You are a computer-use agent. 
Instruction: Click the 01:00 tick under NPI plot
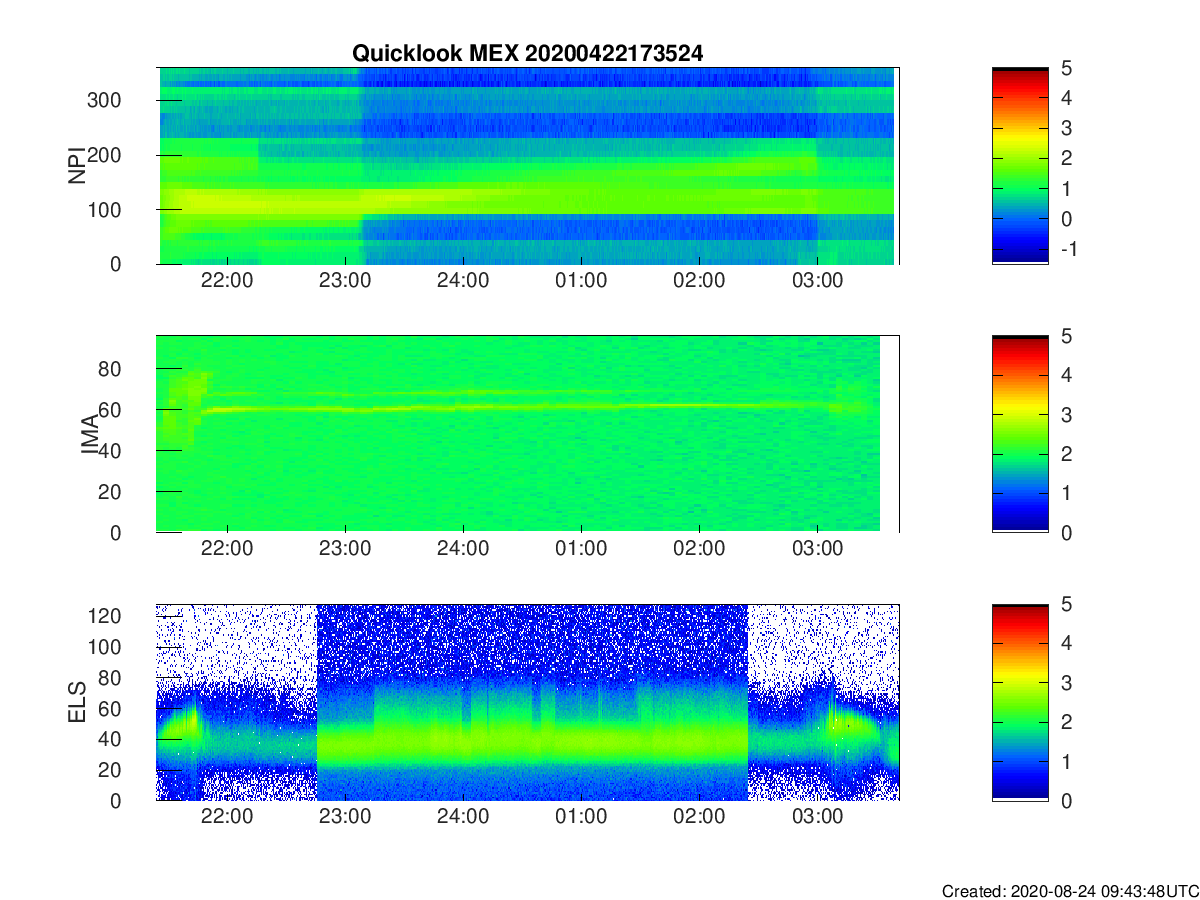581,281
